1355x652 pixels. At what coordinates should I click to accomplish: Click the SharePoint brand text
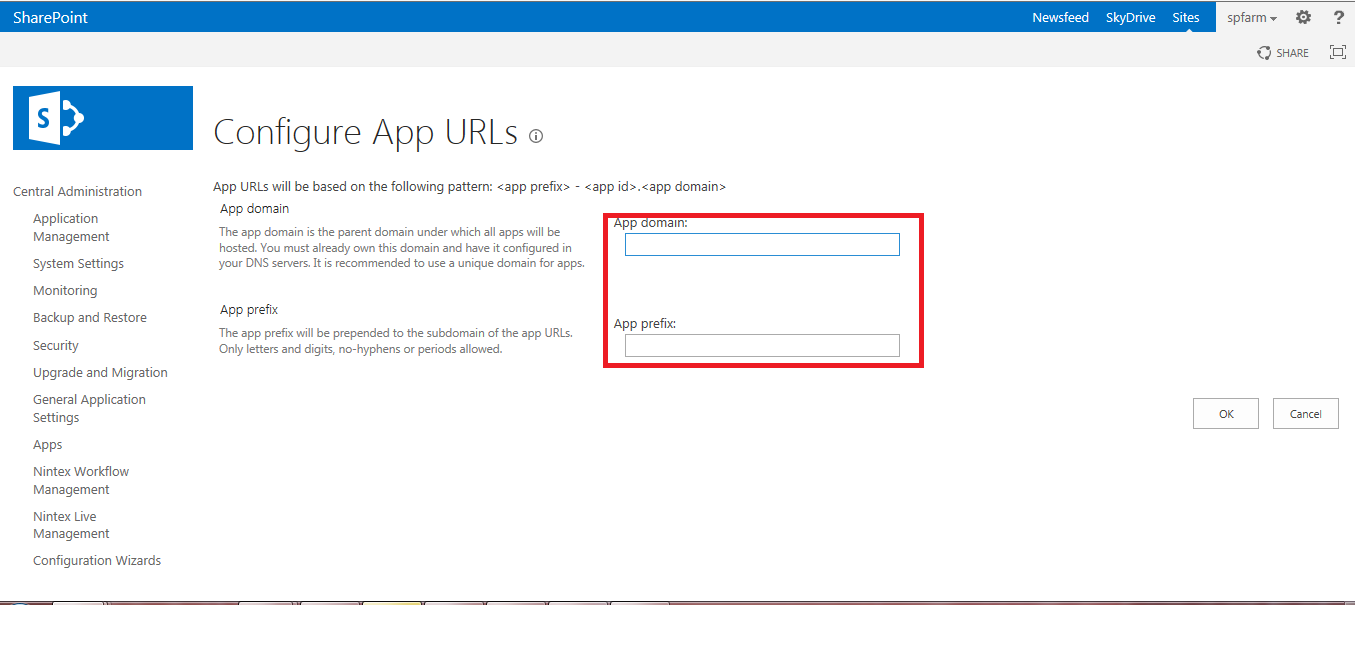pos(51,17)
